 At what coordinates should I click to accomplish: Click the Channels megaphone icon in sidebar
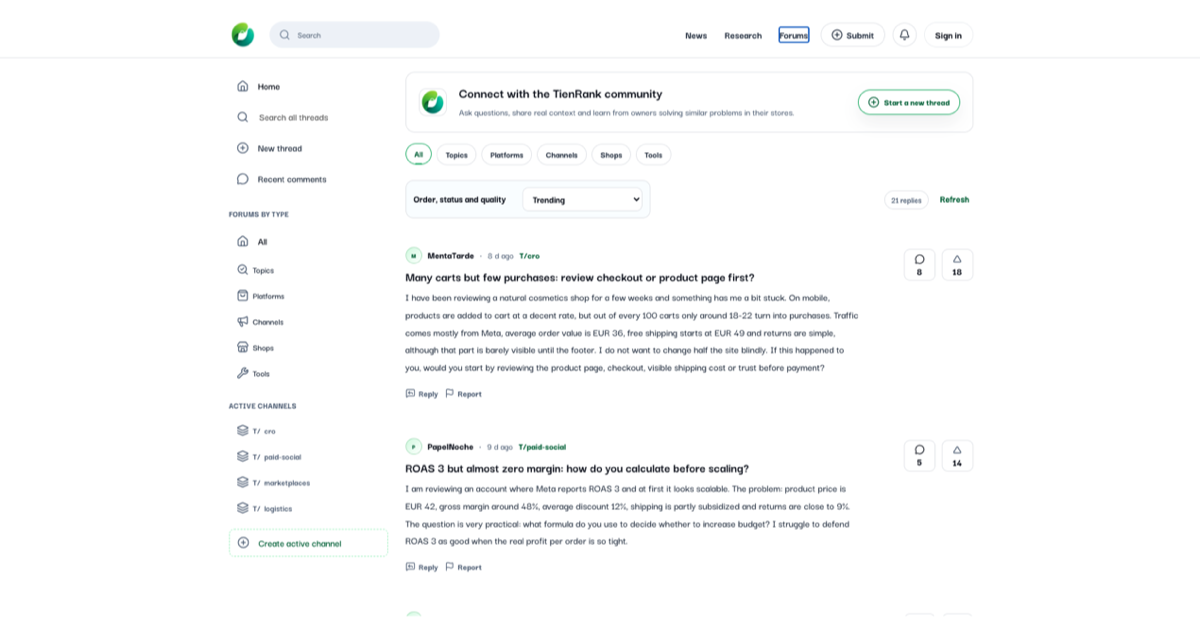click(x=243, y=322)
